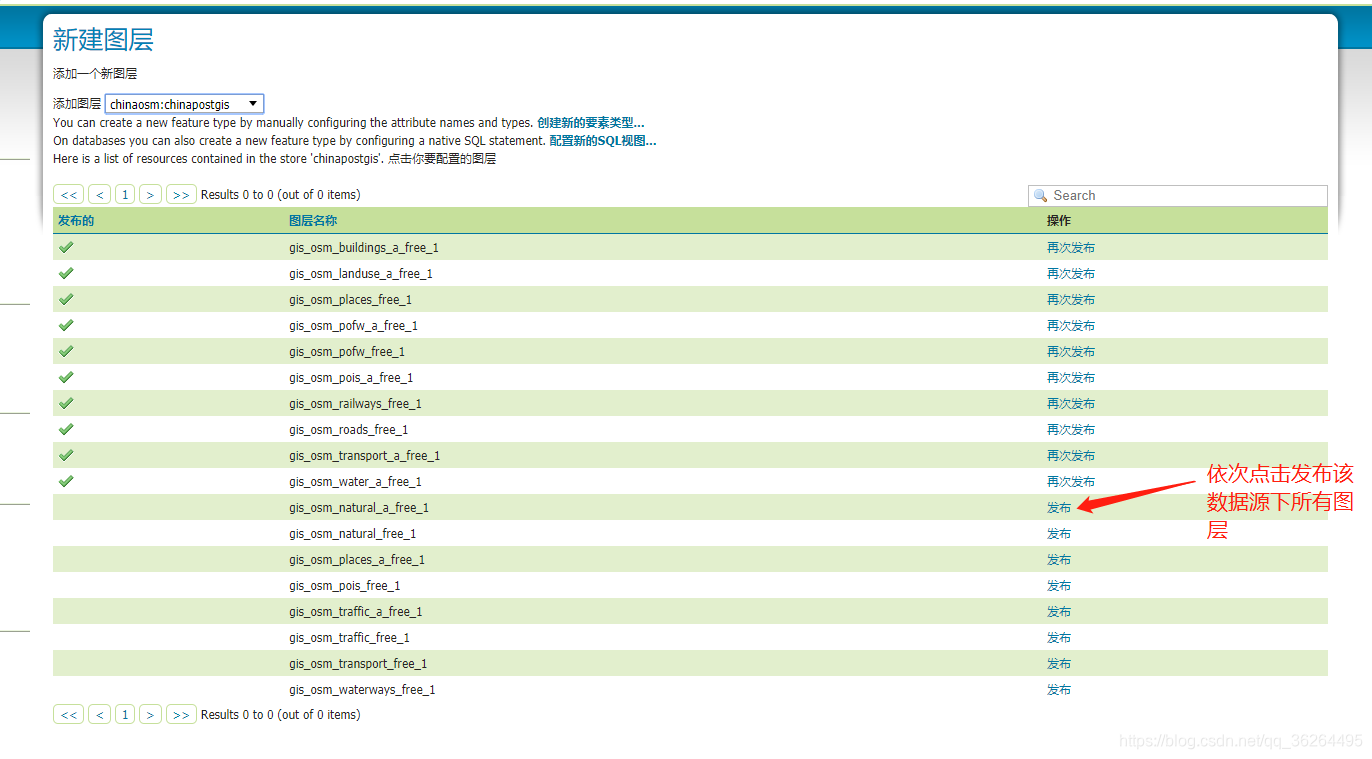This screenshot has height=759, width=1372.
Task: Republish gis_osm_water_a_free_1 via 再次发布
Action: tap(1071, 482)
